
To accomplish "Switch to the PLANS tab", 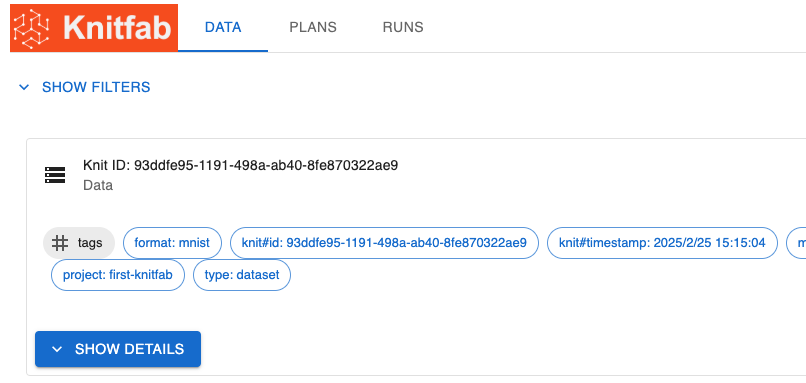I will coord(313,27).
